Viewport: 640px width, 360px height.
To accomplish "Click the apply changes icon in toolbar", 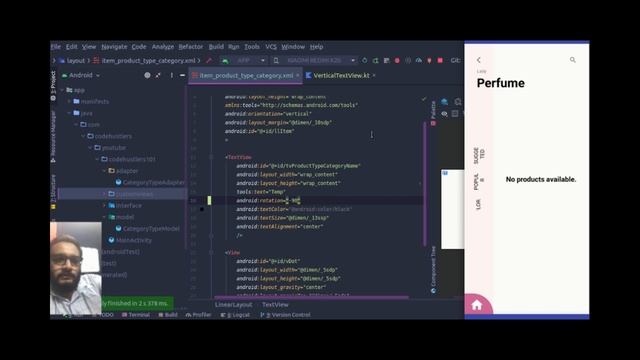I will coord(375,60).
